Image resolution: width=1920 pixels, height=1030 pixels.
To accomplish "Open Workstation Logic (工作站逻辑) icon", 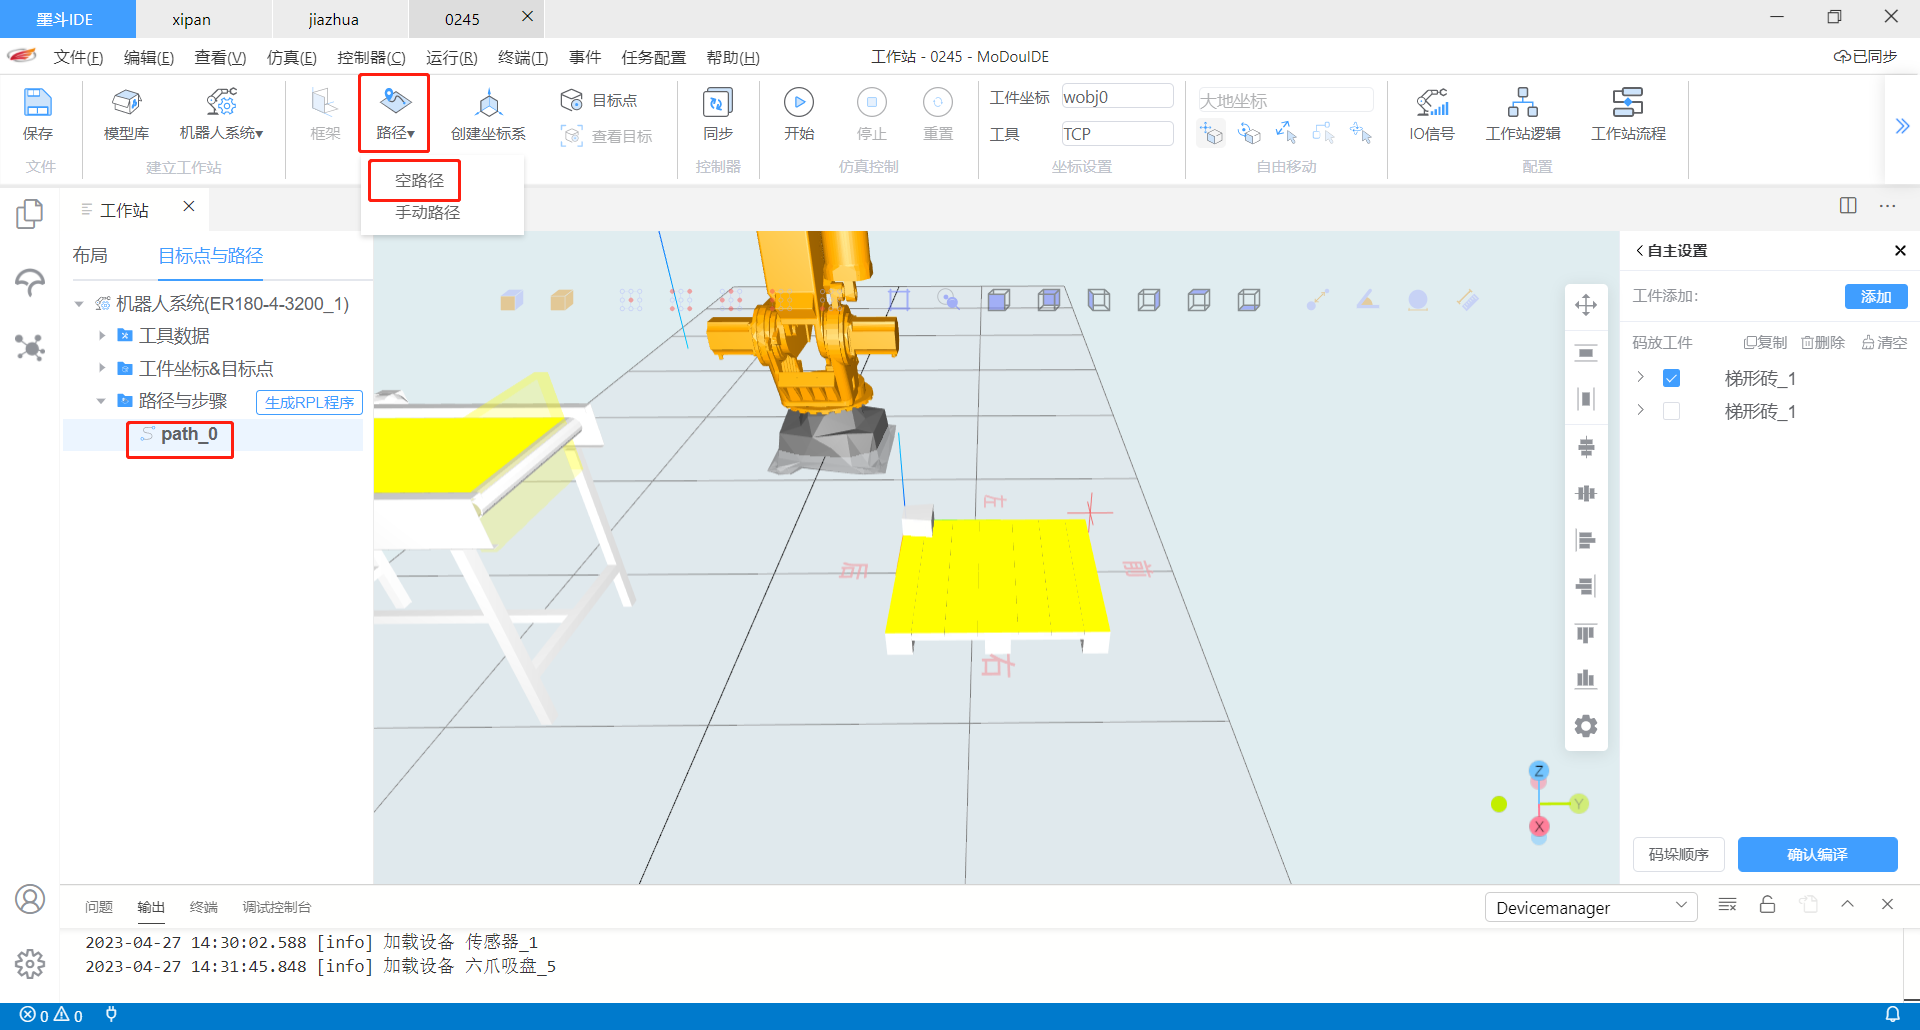I will tap(1522, 103).
